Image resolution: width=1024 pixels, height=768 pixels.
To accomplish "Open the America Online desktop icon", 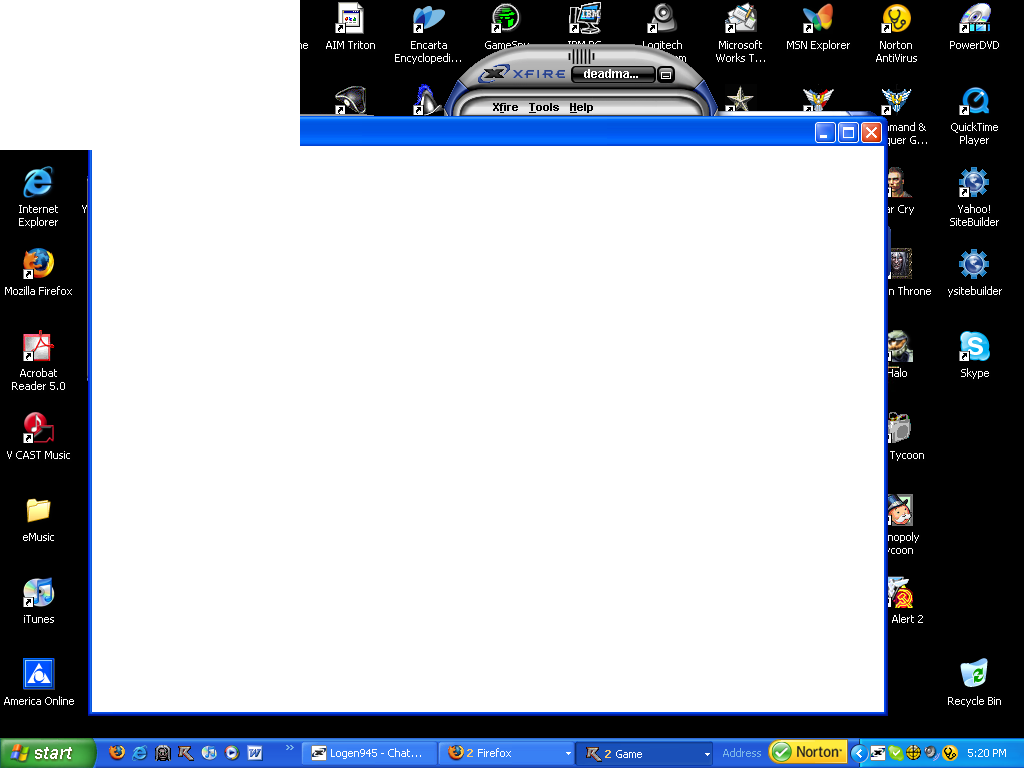I will coord(38,675).
